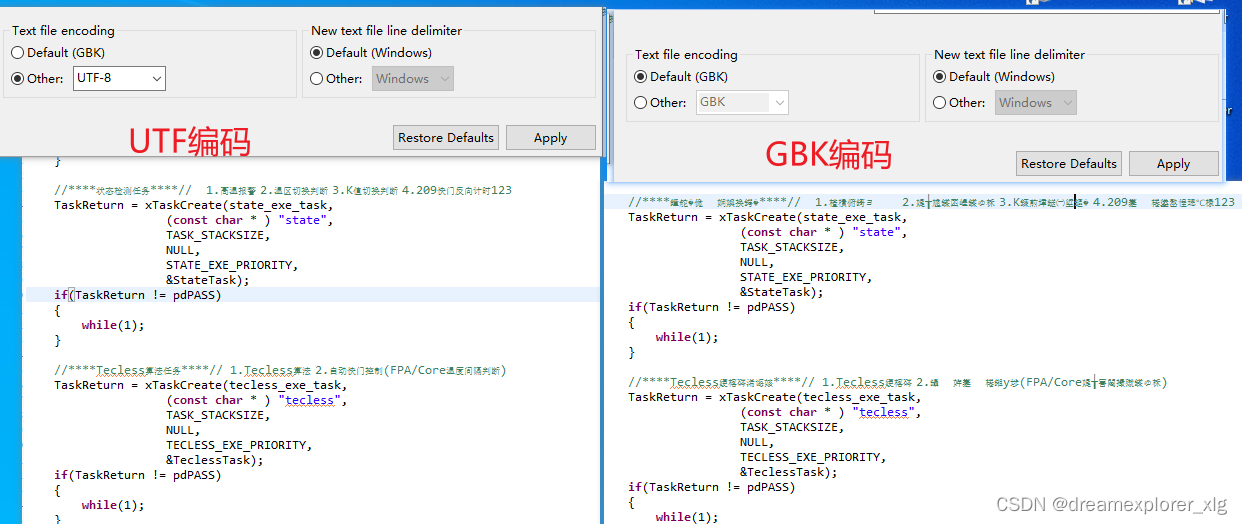This screenshot has width=1242, height=524.
Task: Click garbled Tecless comment with (FPA/Core, right editor
Action: [898, 382]
